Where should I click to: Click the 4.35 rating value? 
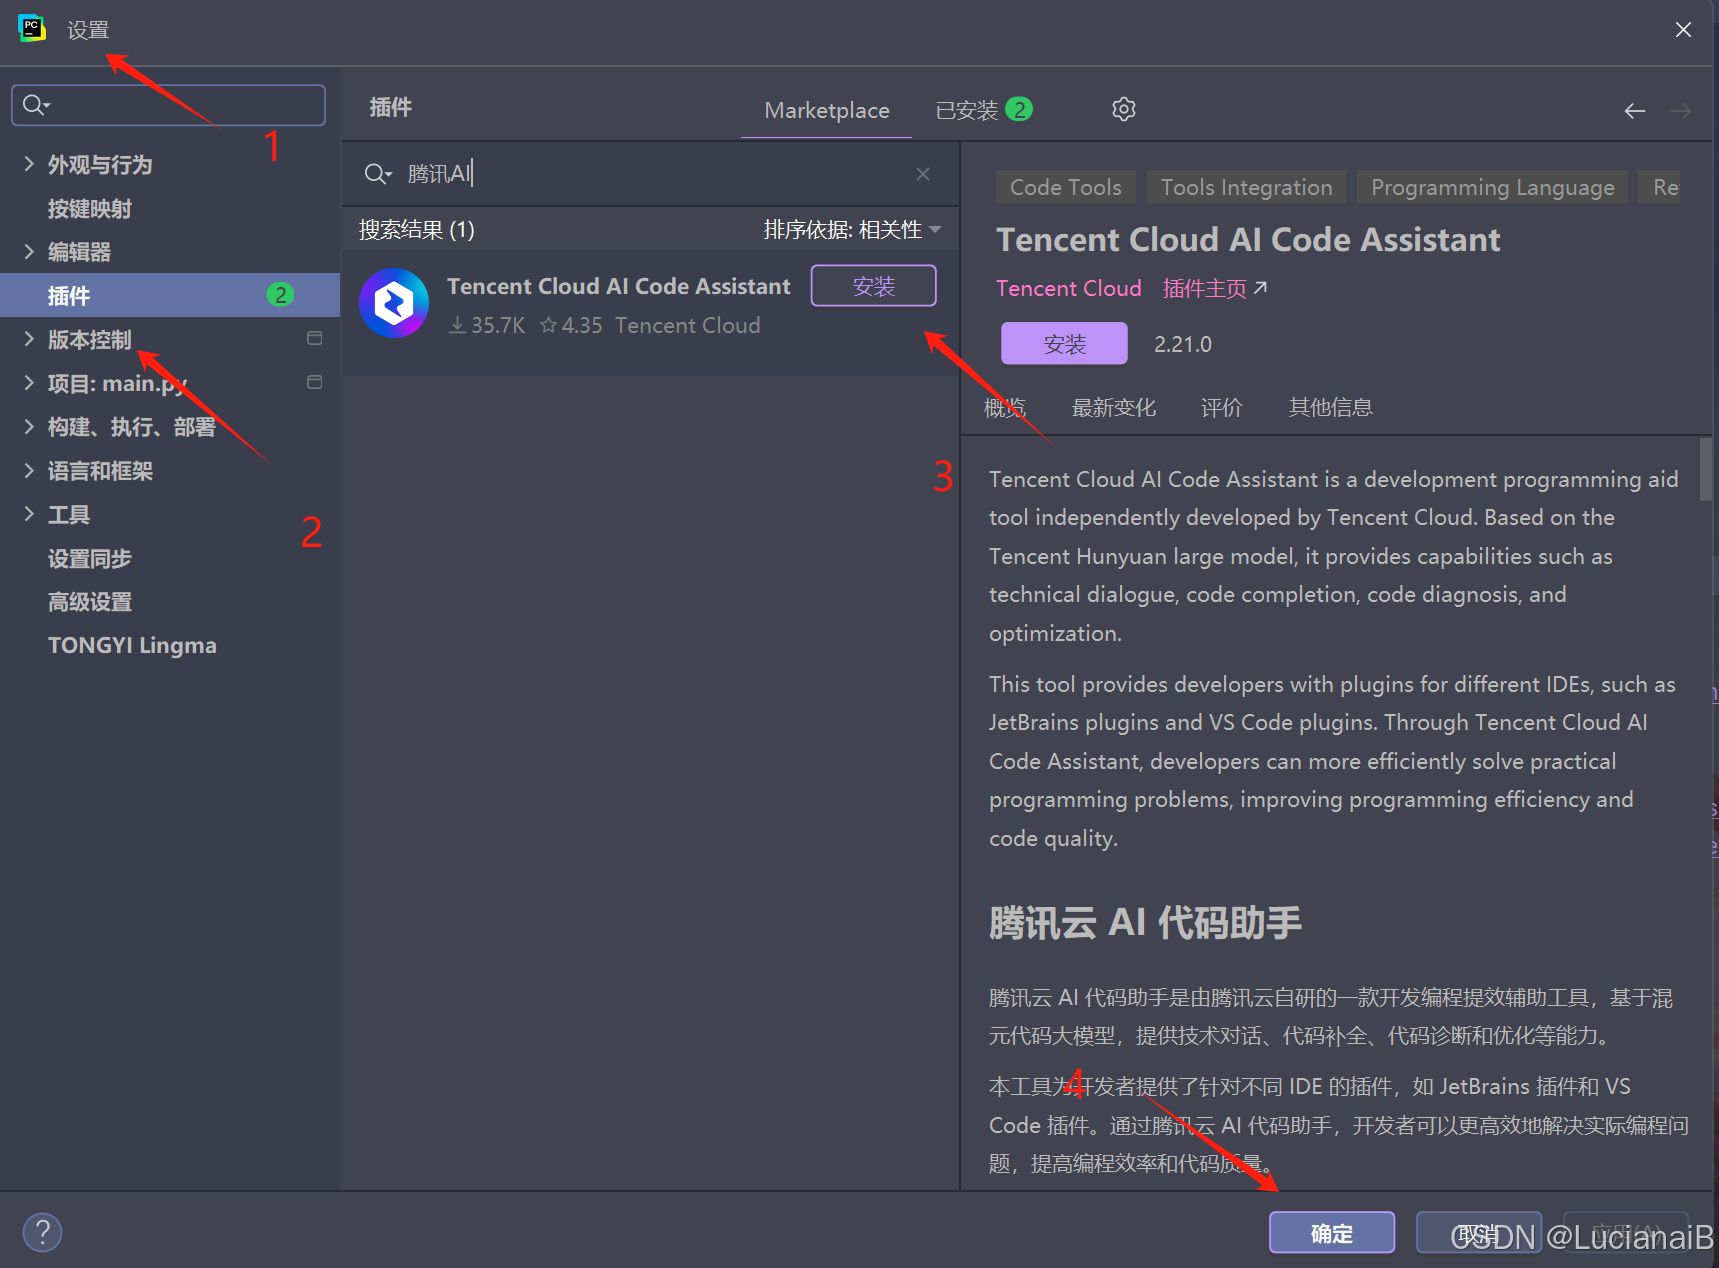(571, 325)
